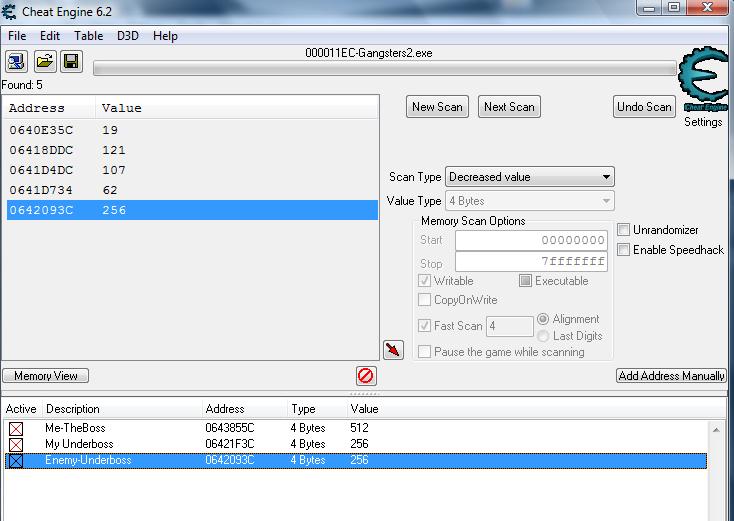Select found address 06418DDC
The width and height of the screenshot is (734, 521).
pos(192,150)
